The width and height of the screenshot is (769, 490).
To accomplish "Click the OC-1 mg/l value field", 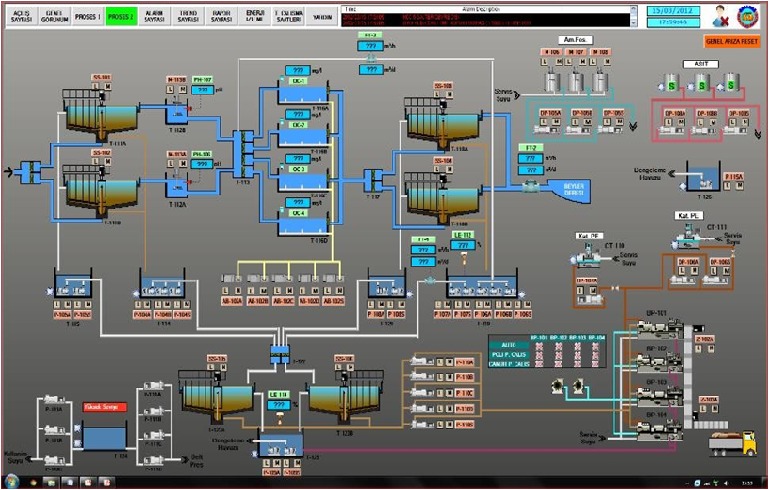I will coord(298,71).
